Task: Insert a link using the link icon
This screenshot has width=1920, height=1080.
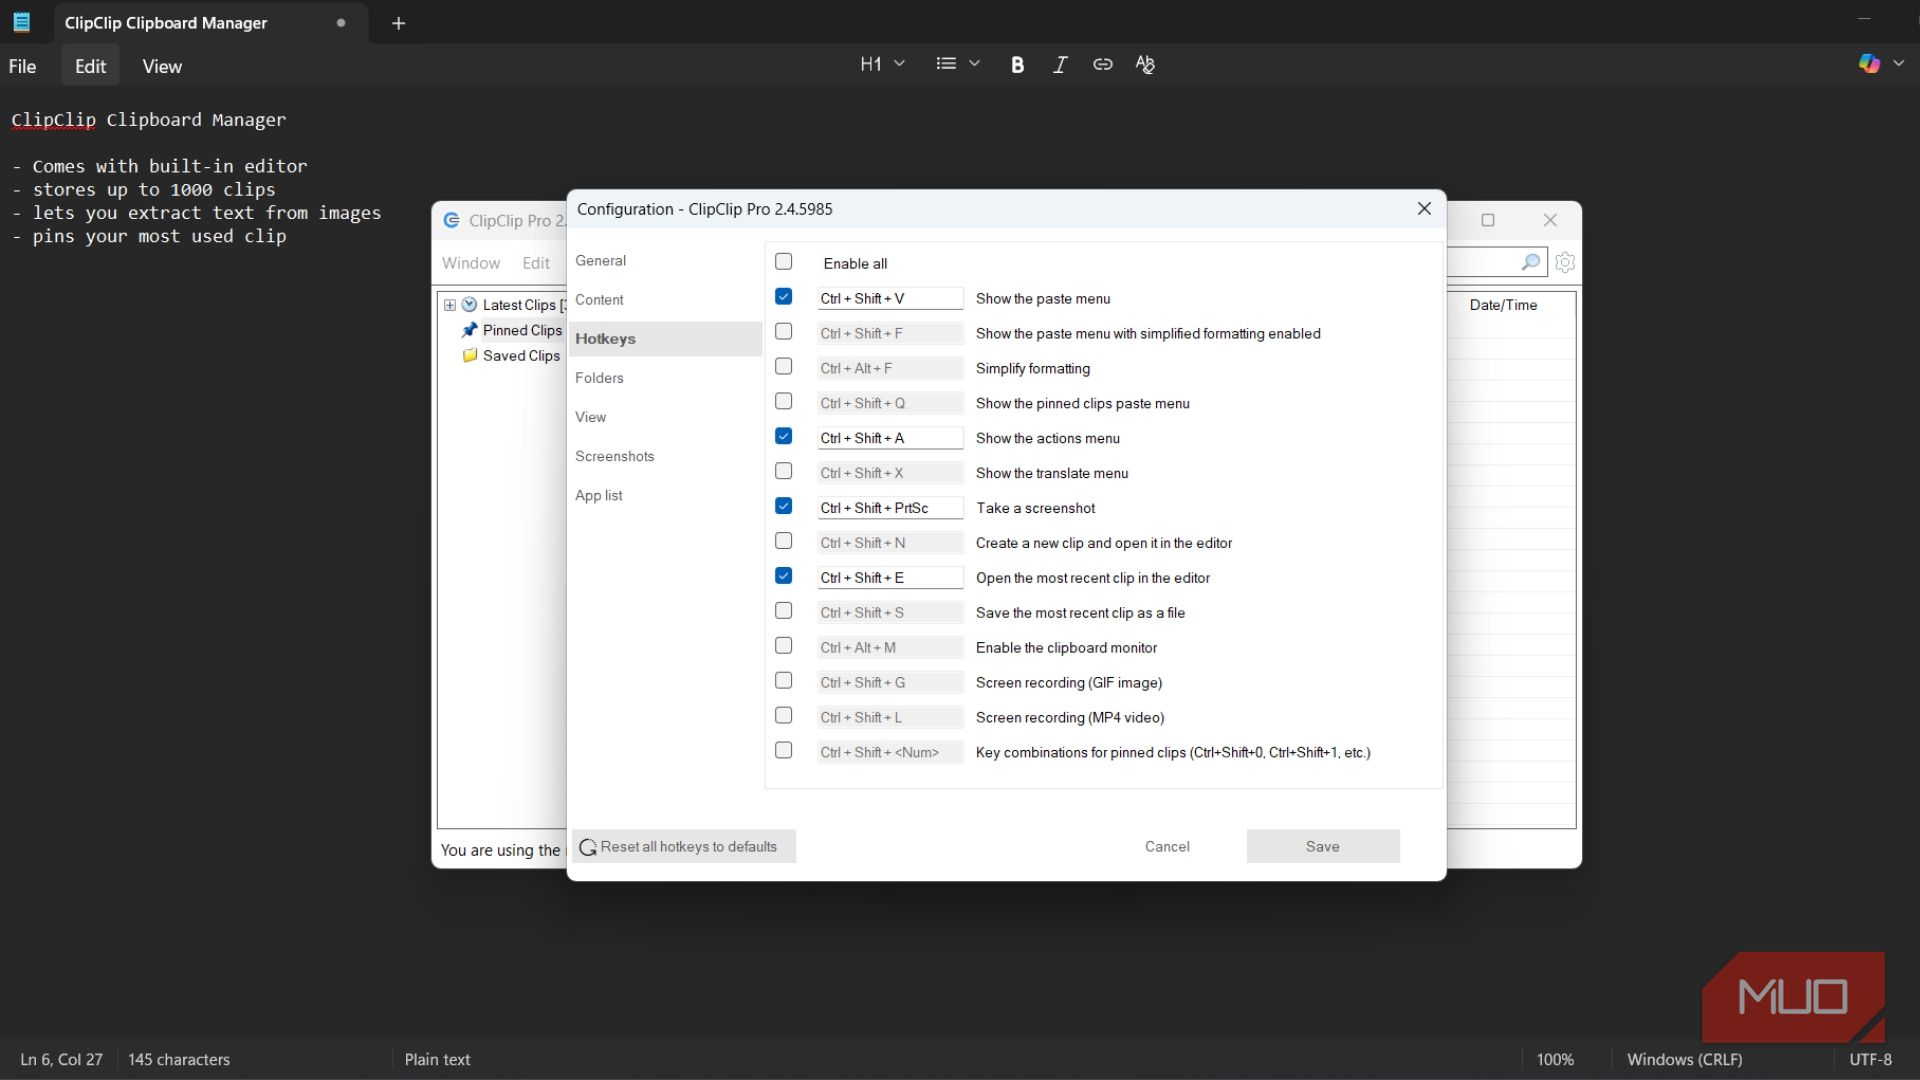Action: click(1102, 65)
